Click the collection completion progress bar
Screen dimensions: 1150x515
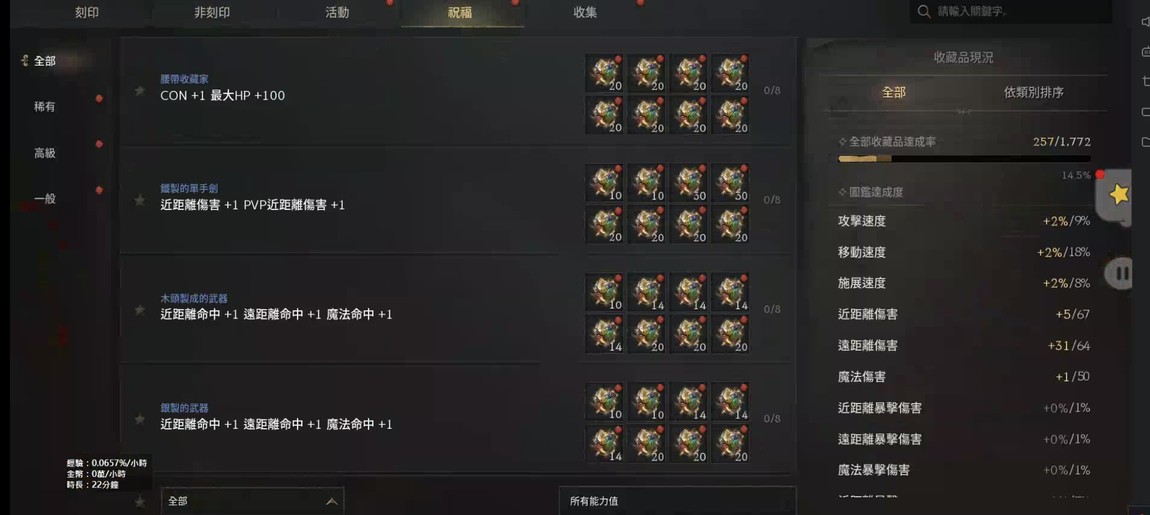point(964,158)
